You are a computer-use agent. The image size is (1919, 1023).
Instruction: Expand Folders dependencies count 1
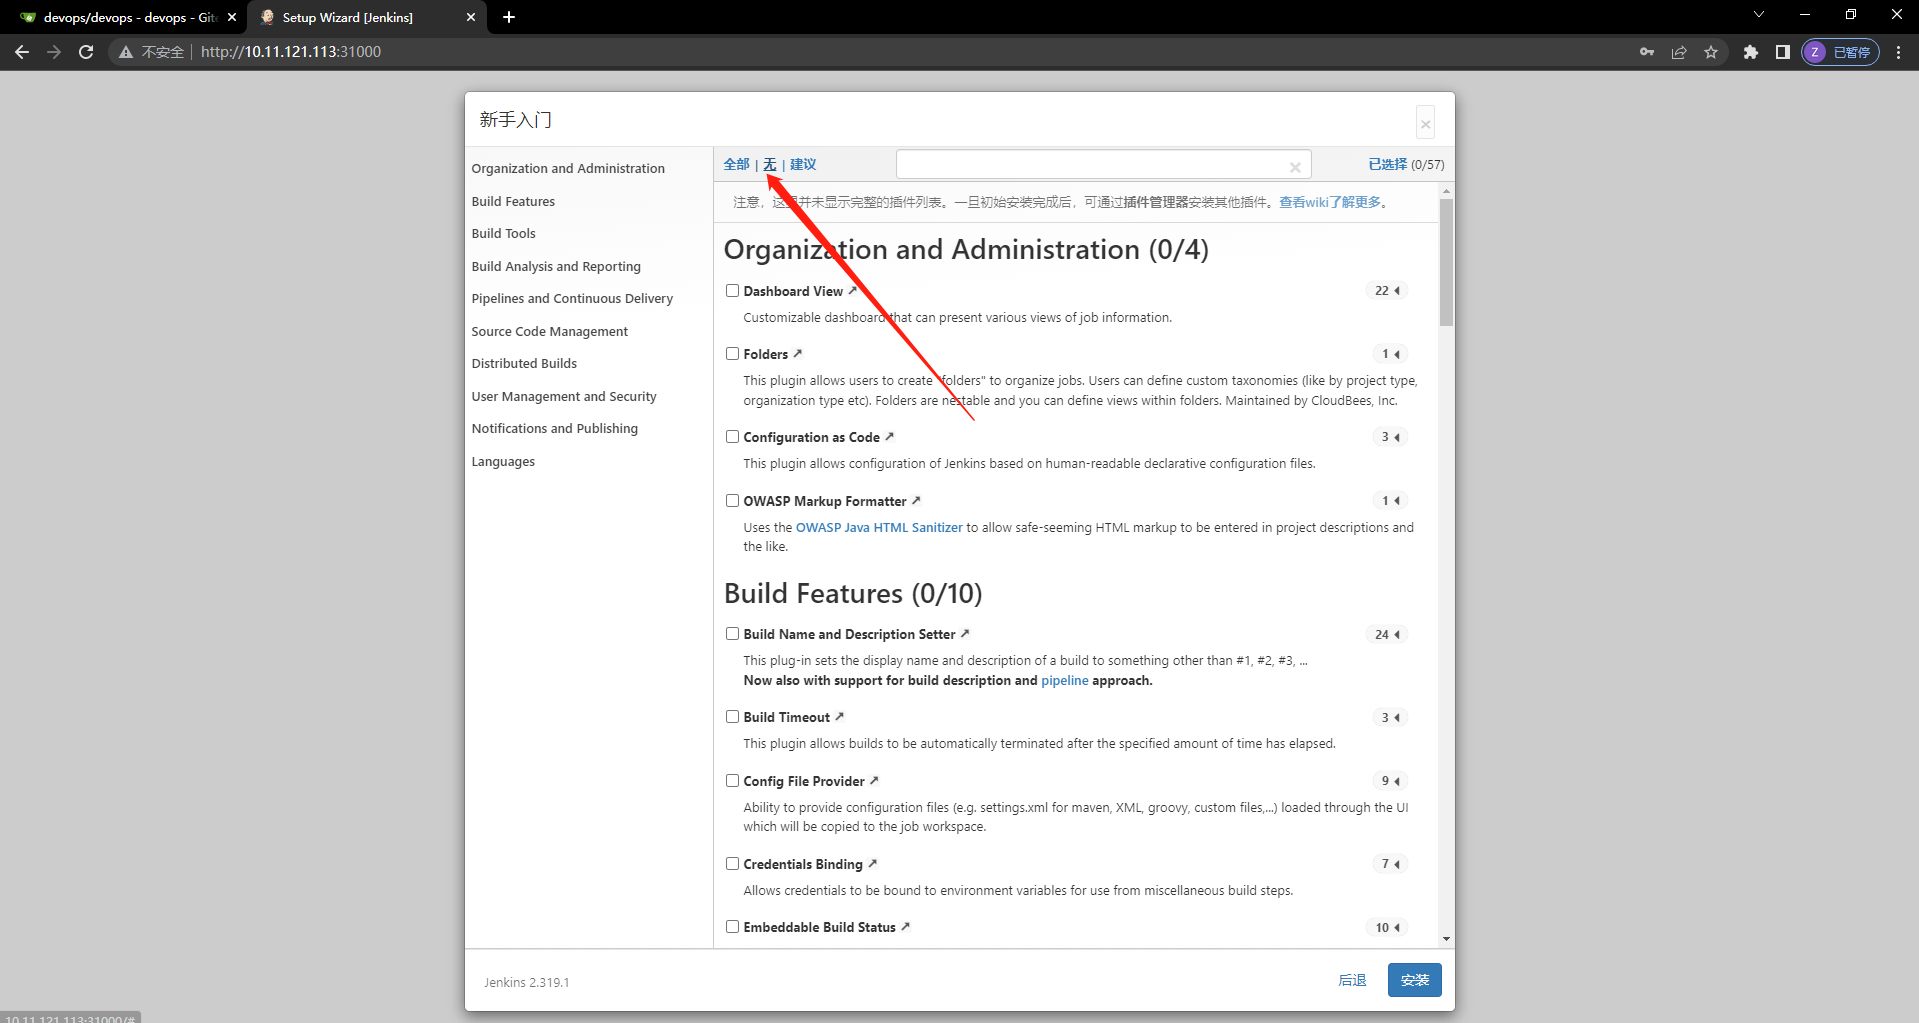(x=1391, y=353)
